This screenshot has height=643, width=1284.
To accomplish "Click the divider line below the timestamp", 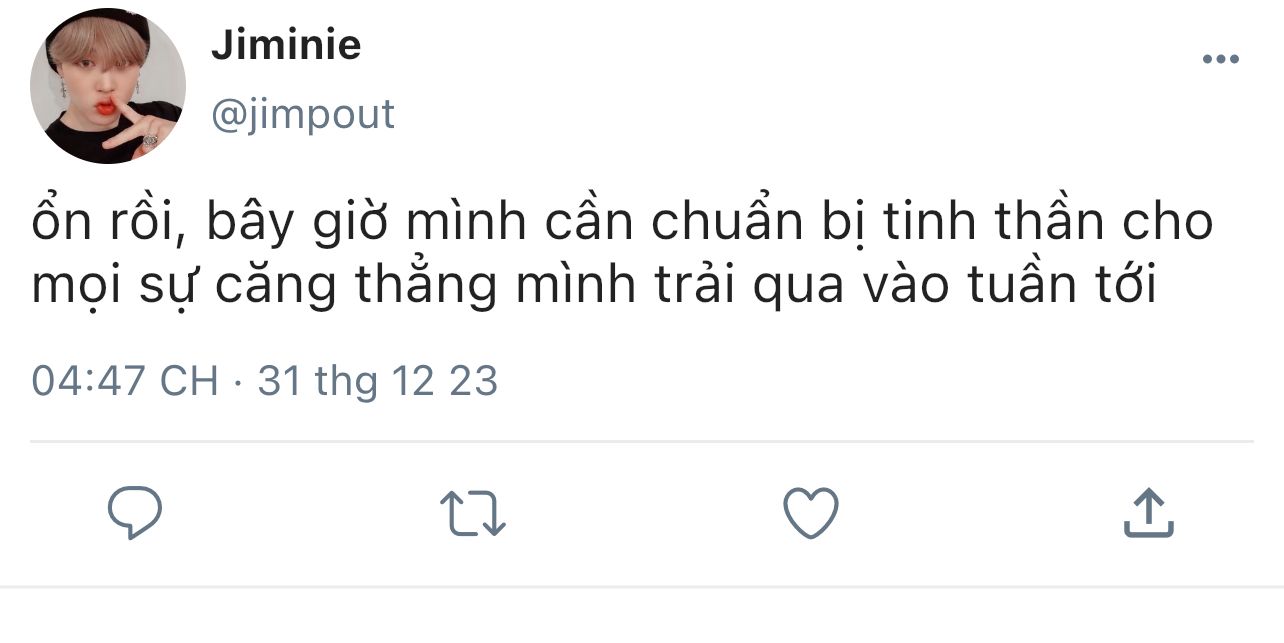I will 642,441.
